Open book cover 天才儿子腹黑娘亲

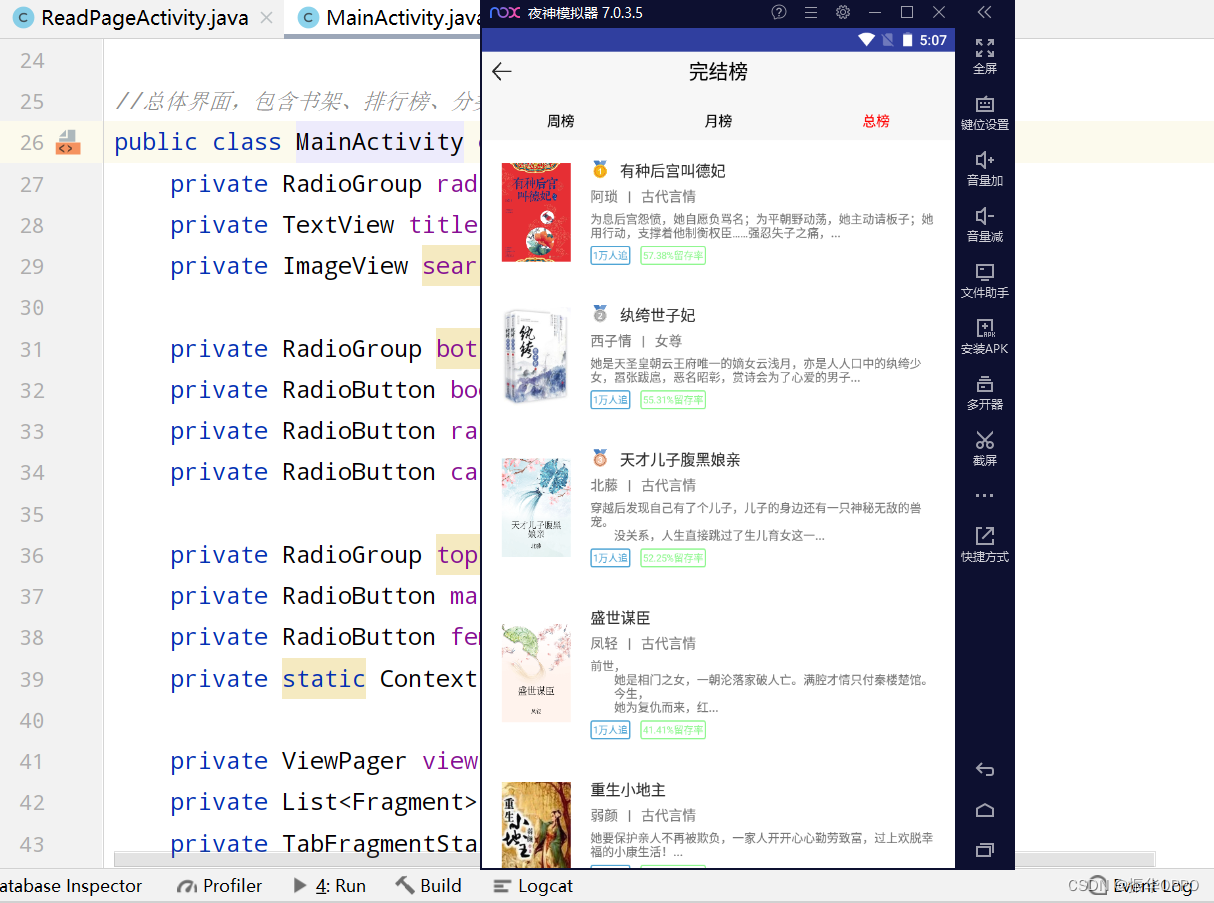pos(536,507)
